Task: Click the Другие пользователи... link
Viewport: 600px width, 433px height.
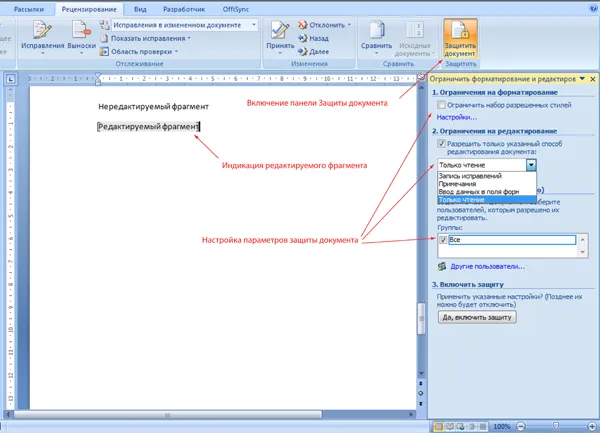Action: (x=488, y=267)
